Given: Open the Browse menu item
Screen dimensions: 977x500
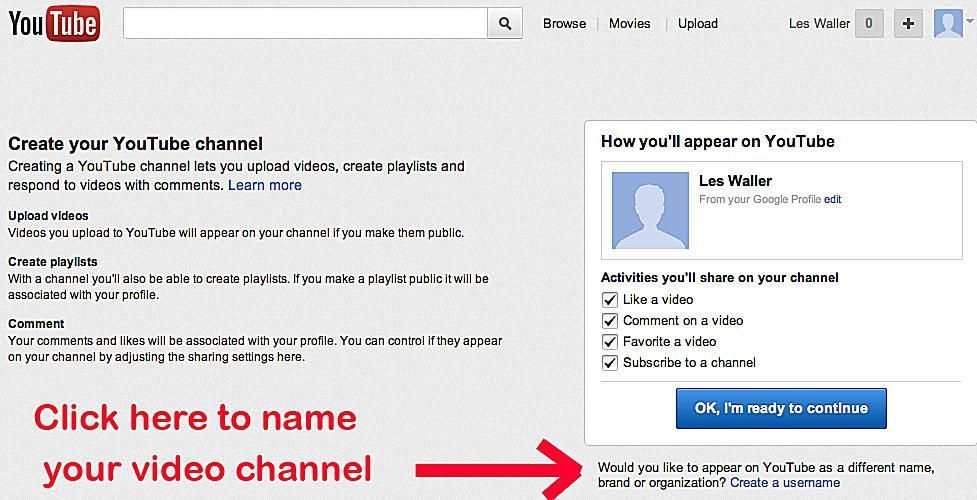Looking at the screenshot, I should click(565, 24).
